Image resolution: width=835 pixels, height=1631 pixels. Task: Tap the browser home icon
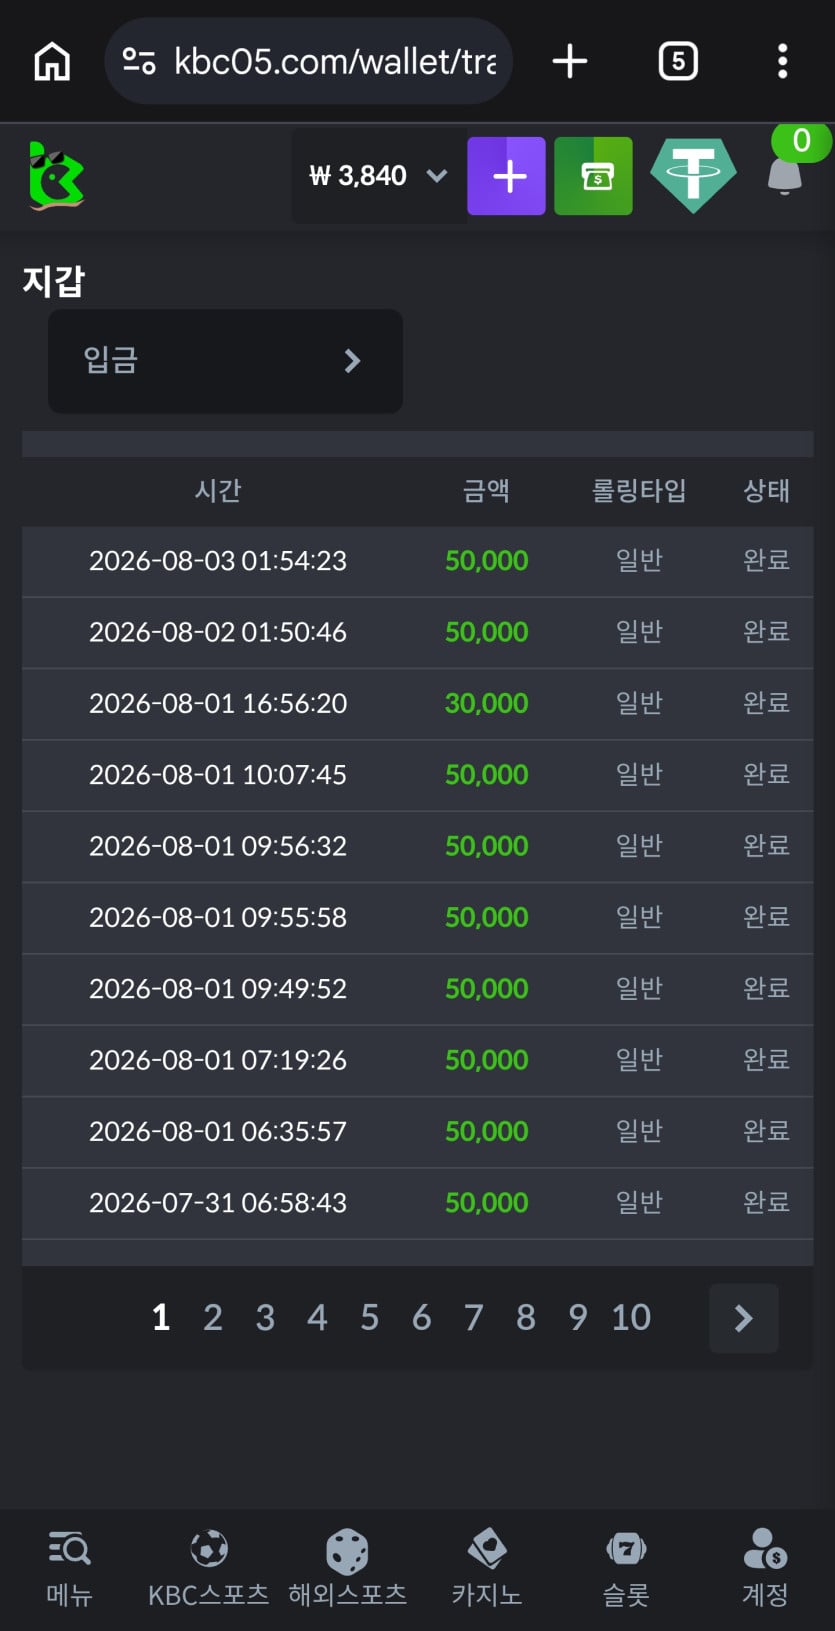click(52, 61)
